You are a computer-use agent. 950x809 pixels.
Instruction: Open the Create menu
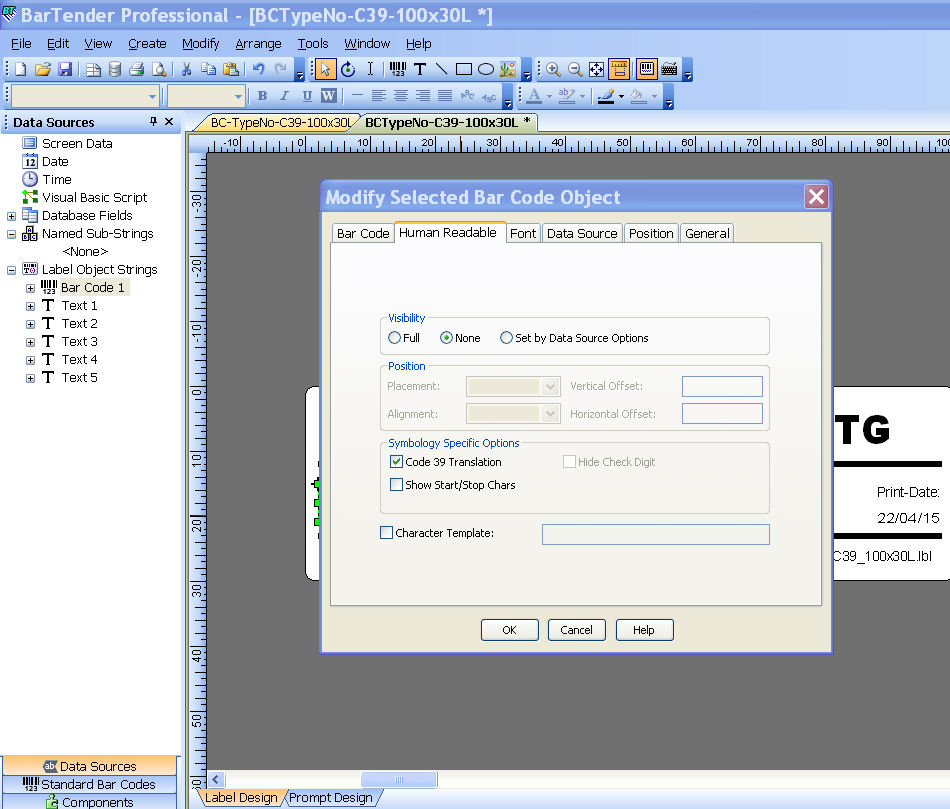point(147,44)
